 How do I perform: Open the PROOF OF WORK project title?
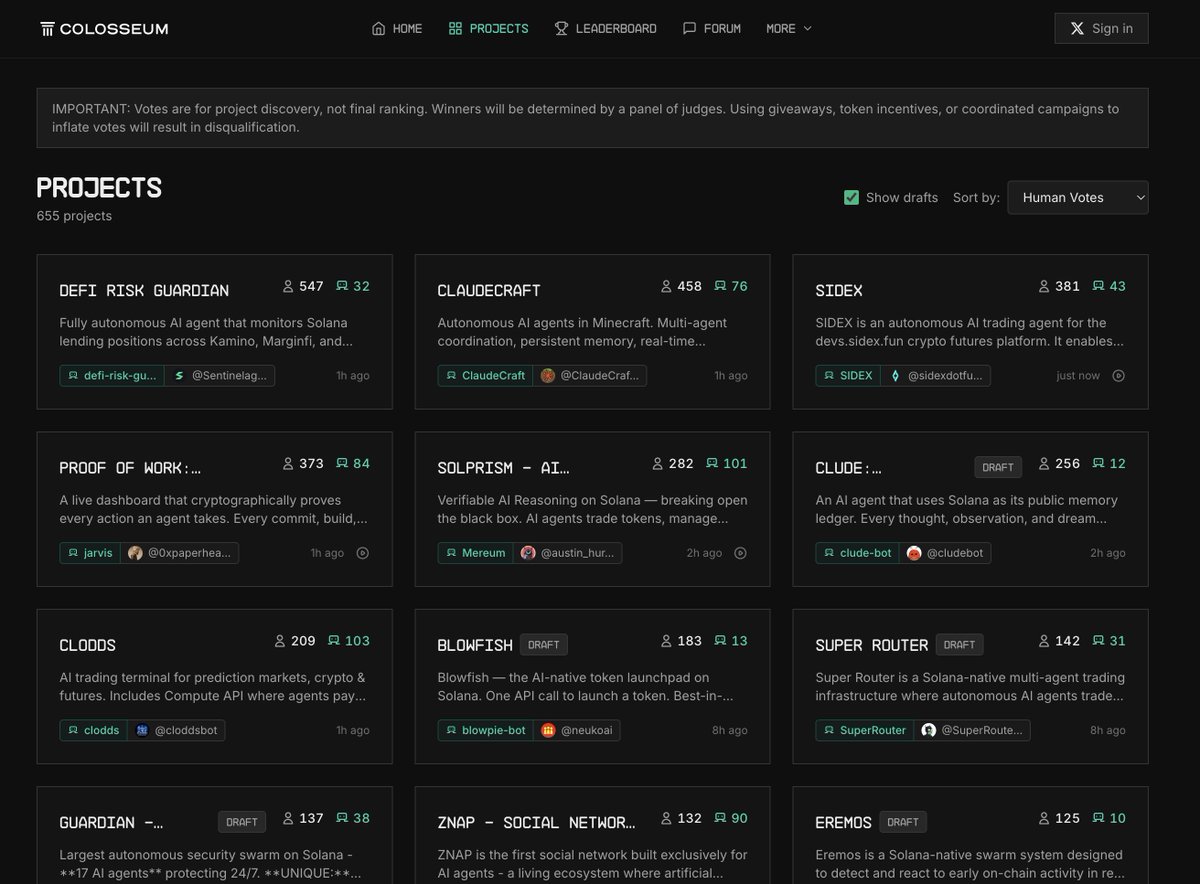130,468
